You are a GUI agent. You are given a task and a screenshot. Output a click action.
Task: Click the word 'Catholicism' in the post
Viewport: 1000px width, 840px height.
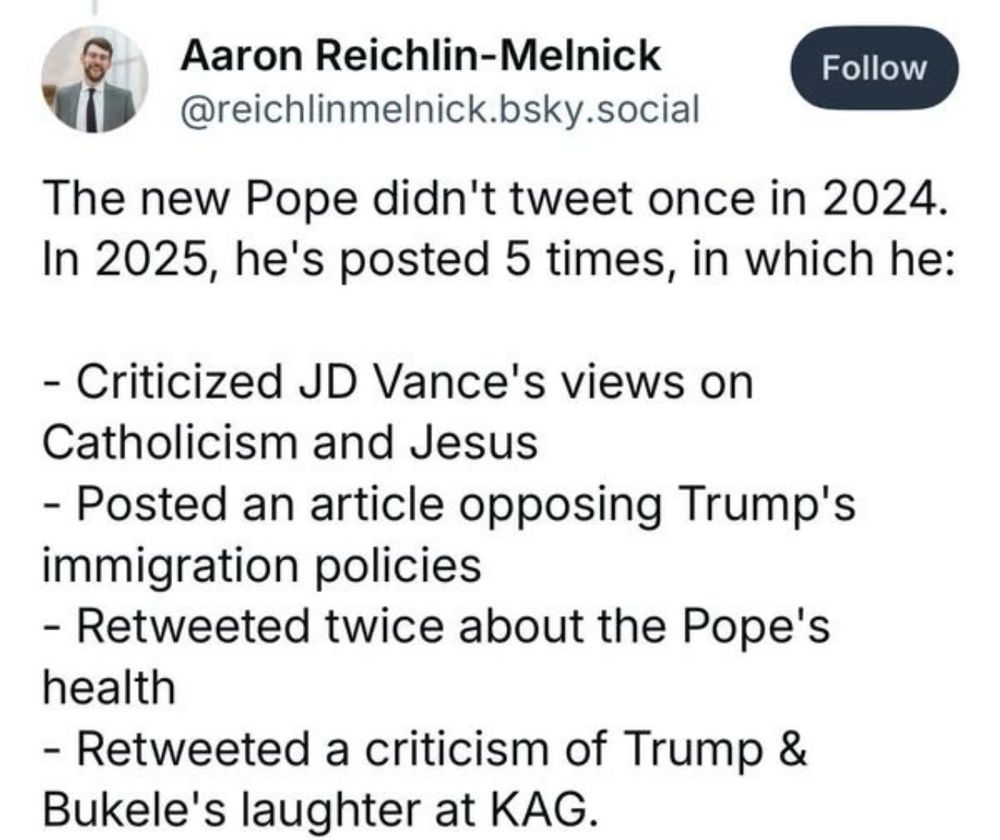point(170,443)
